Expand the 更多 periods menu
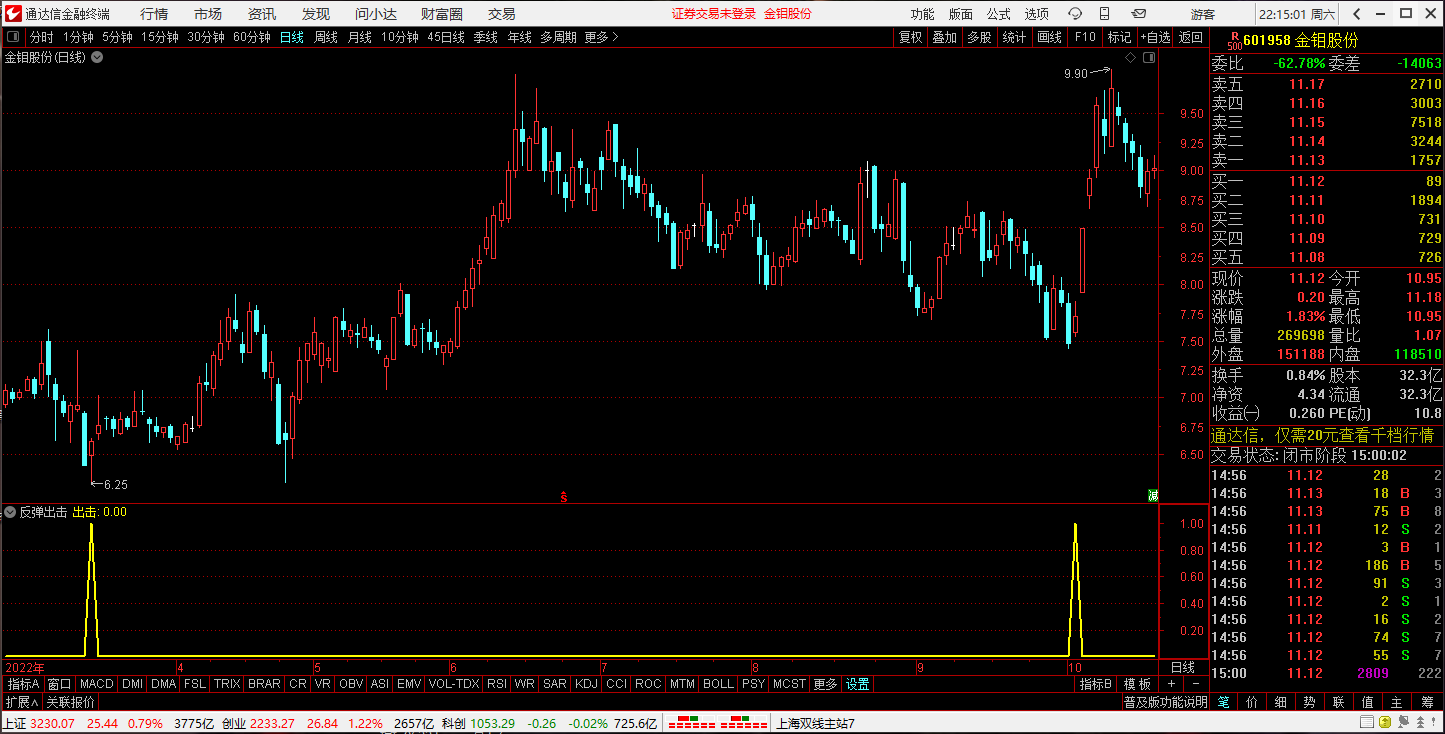 tap(602, 37)
